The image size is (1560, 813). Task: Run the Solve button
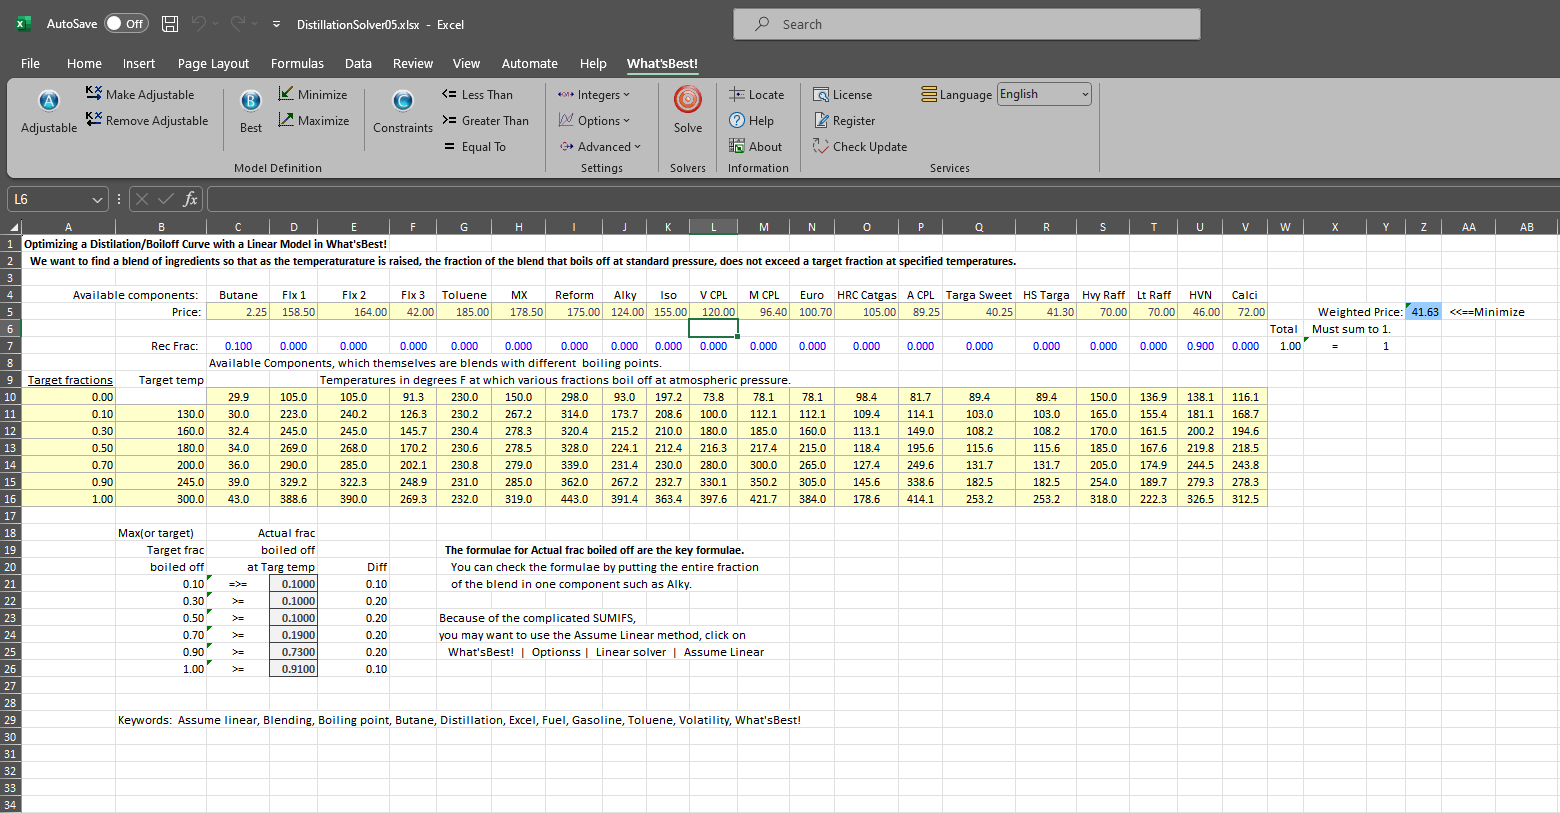coord(687,100)
